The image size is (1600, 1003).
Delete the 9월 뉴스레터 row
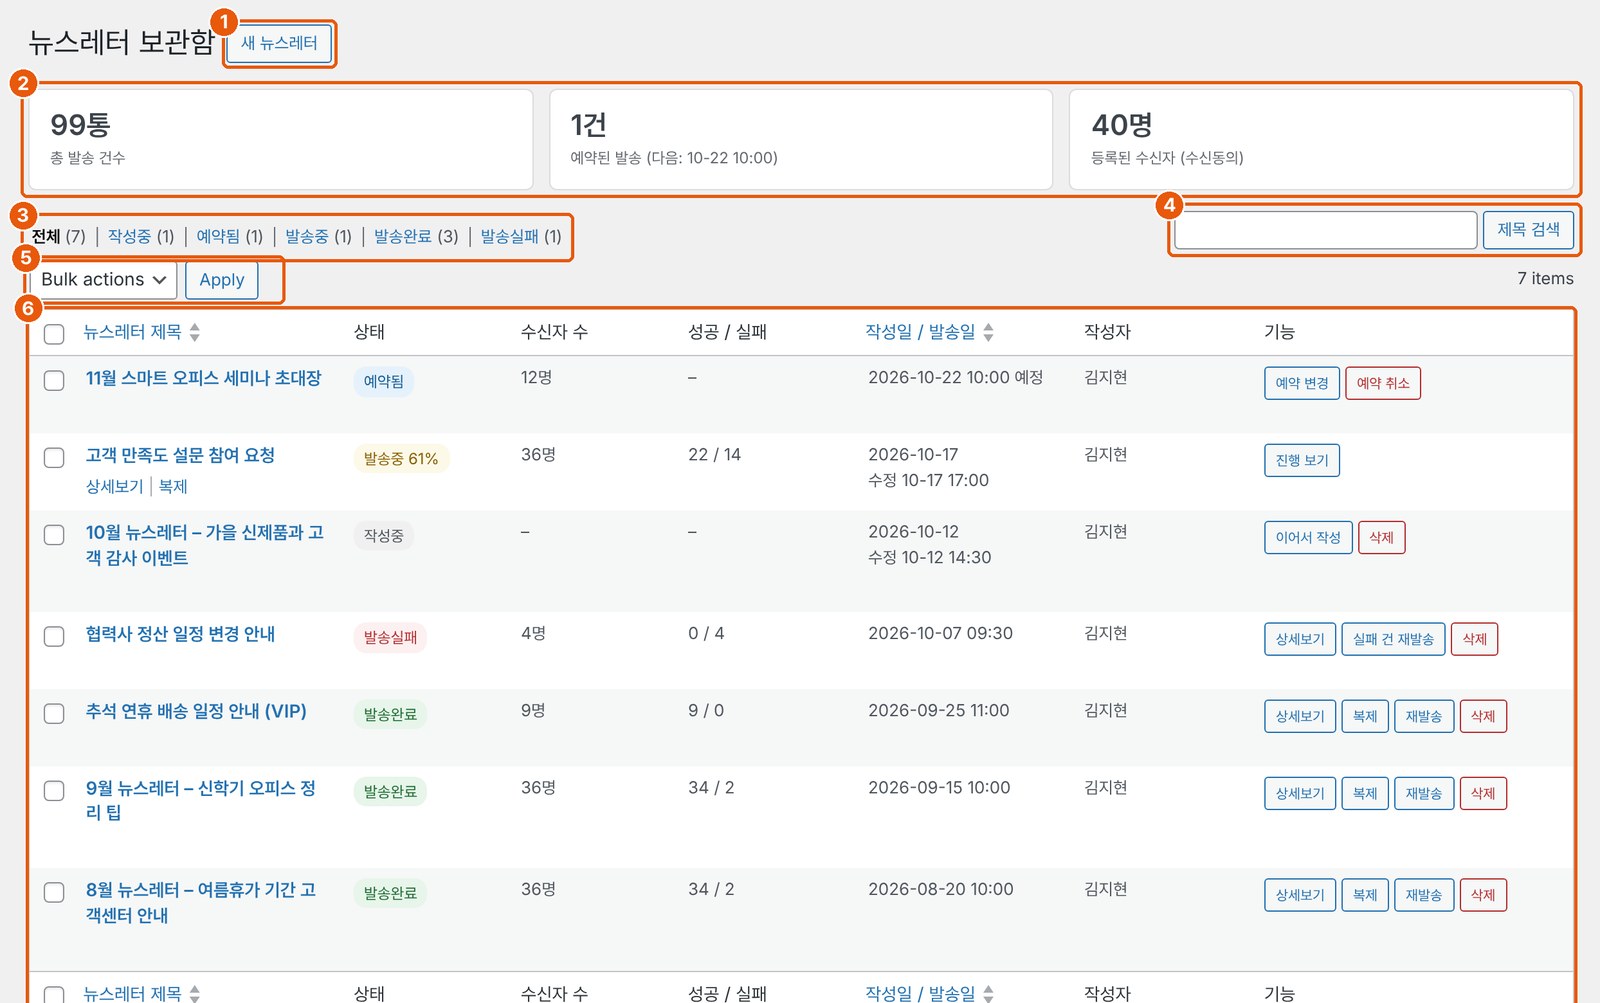(x=1483, y=793)
